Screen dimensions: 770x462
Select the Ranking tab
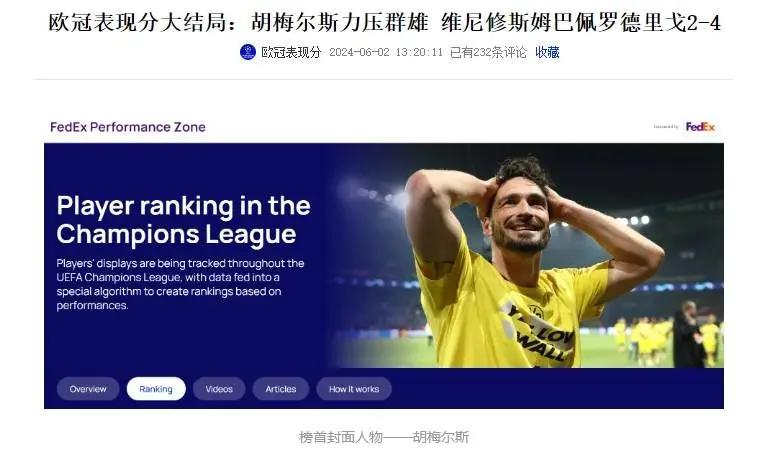click(156, 389)
